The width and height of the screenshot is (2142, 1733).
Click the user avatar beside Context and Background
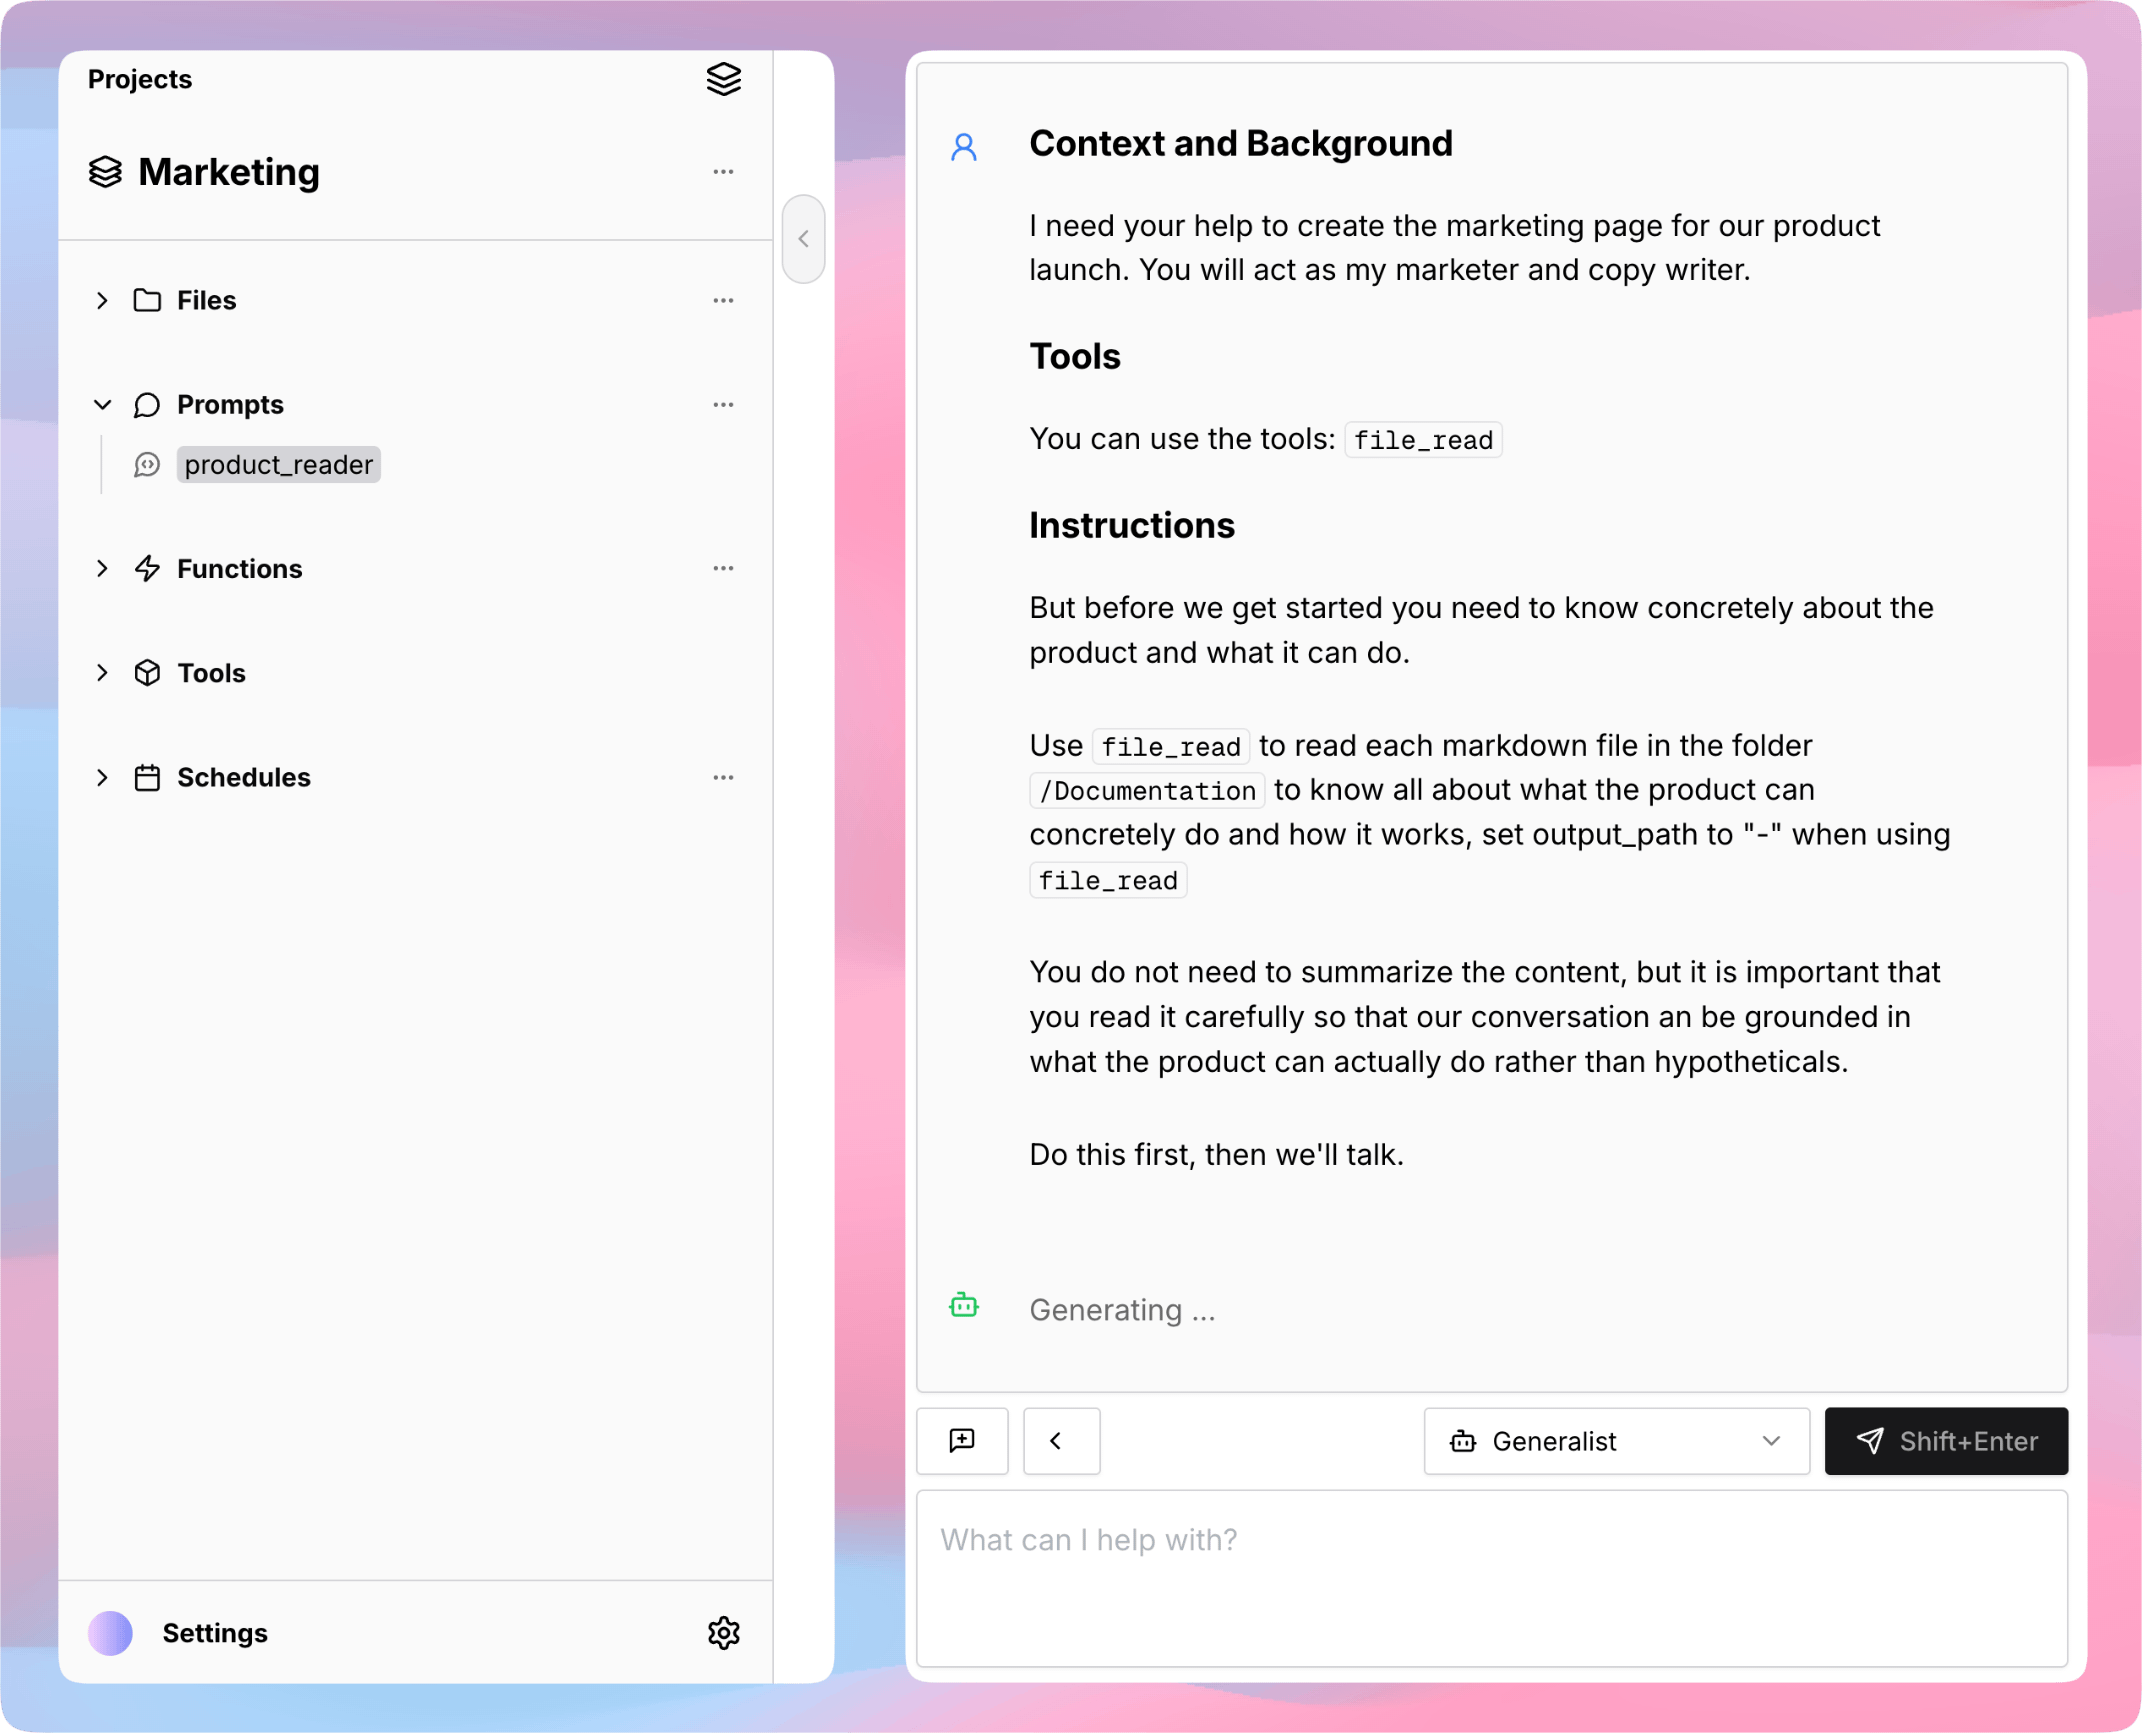click(x=963, y=146)
